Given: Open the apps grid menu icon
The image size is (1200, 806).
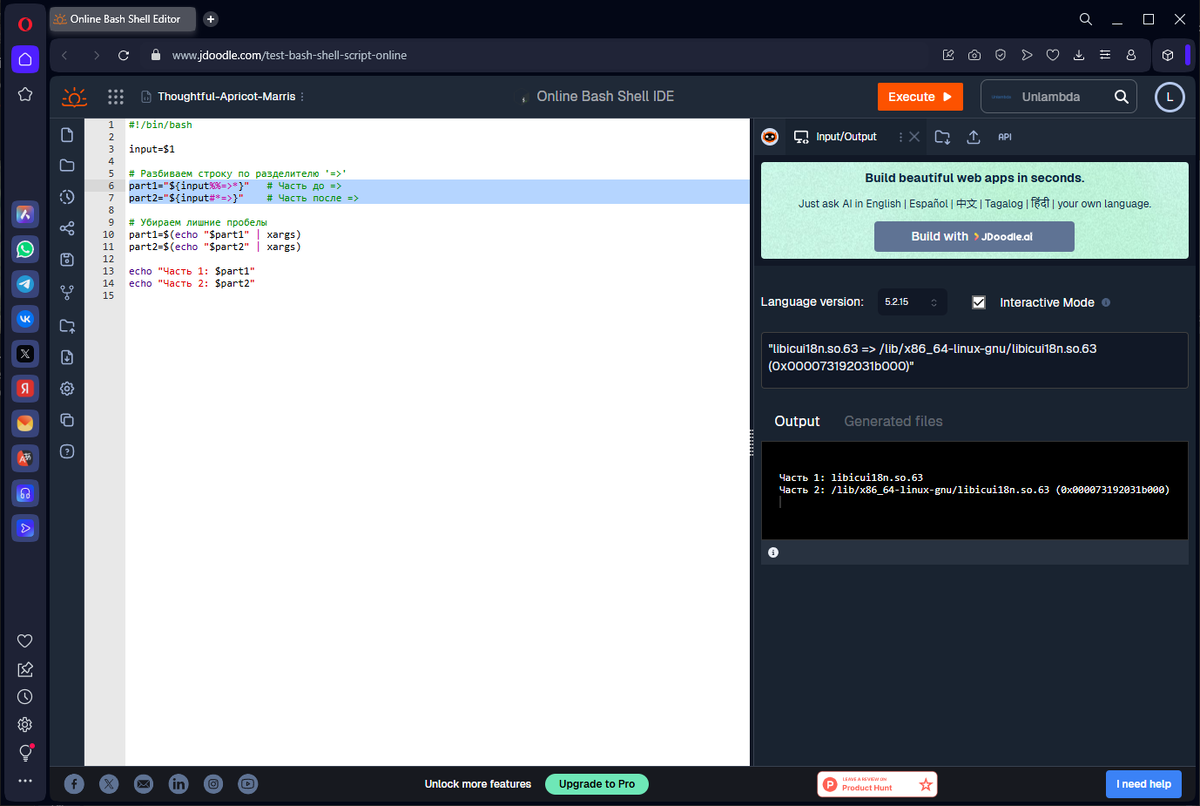Looking at the screenshot, I should pyautogui.click(x=116, y=97).
